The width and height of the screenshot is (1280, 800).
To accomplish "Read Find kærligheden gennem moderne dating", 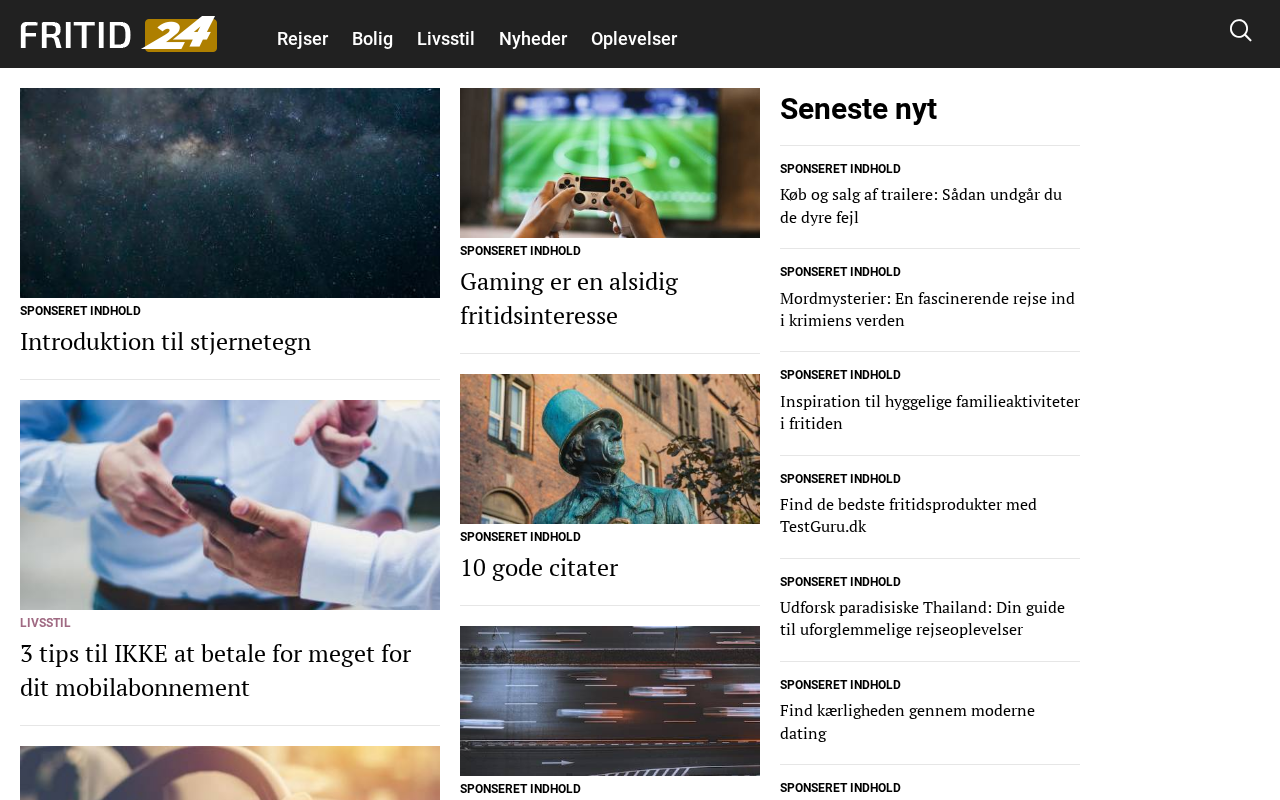I will 907,722.
